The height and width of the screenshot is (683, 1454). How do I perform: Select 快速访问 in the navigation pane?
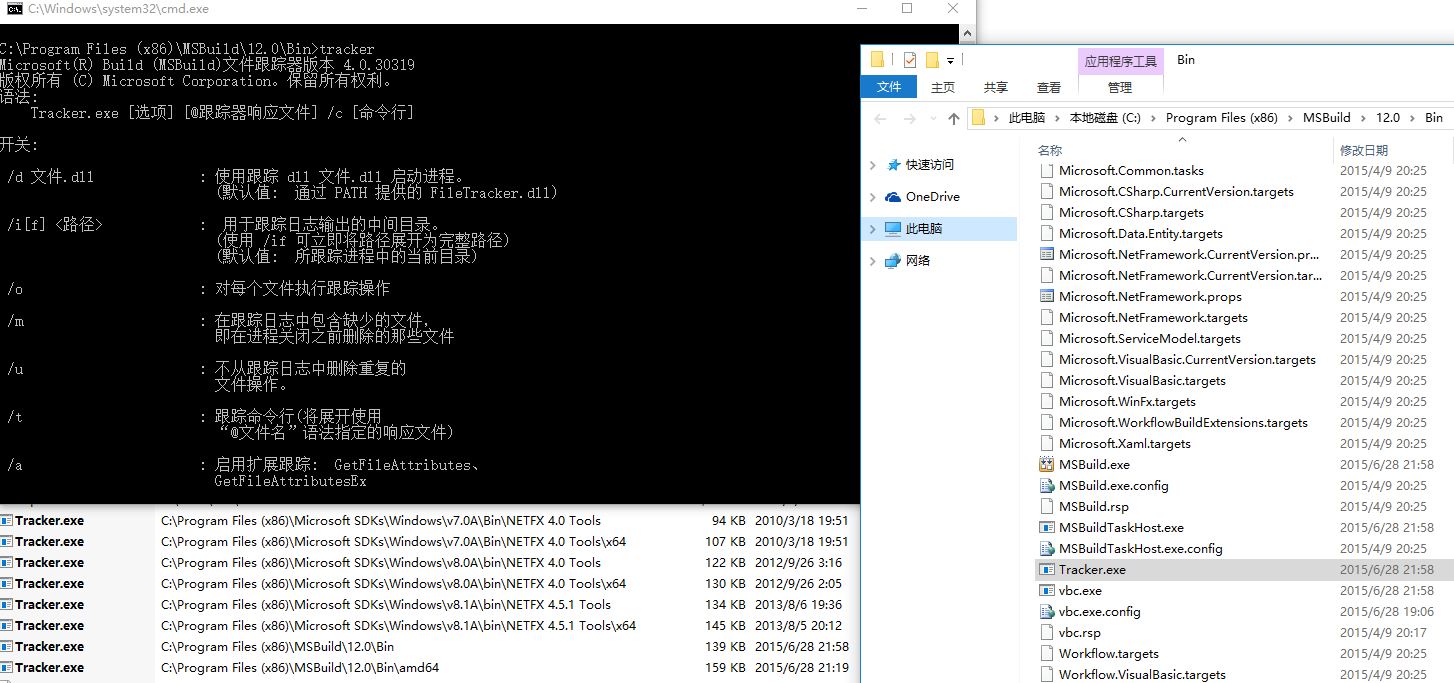pyautogui.click(x=930, y=165)
